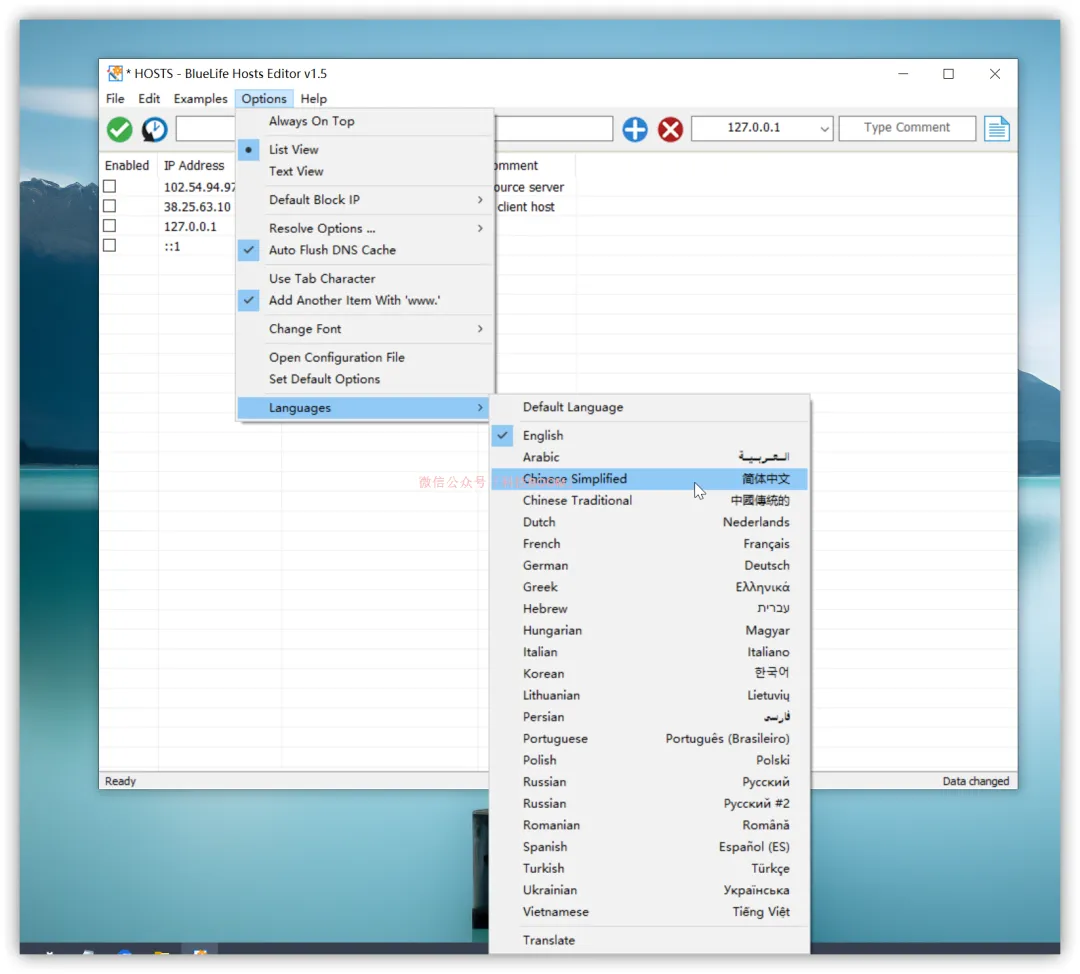Click the blue plus Add icon

pos(634,129)
